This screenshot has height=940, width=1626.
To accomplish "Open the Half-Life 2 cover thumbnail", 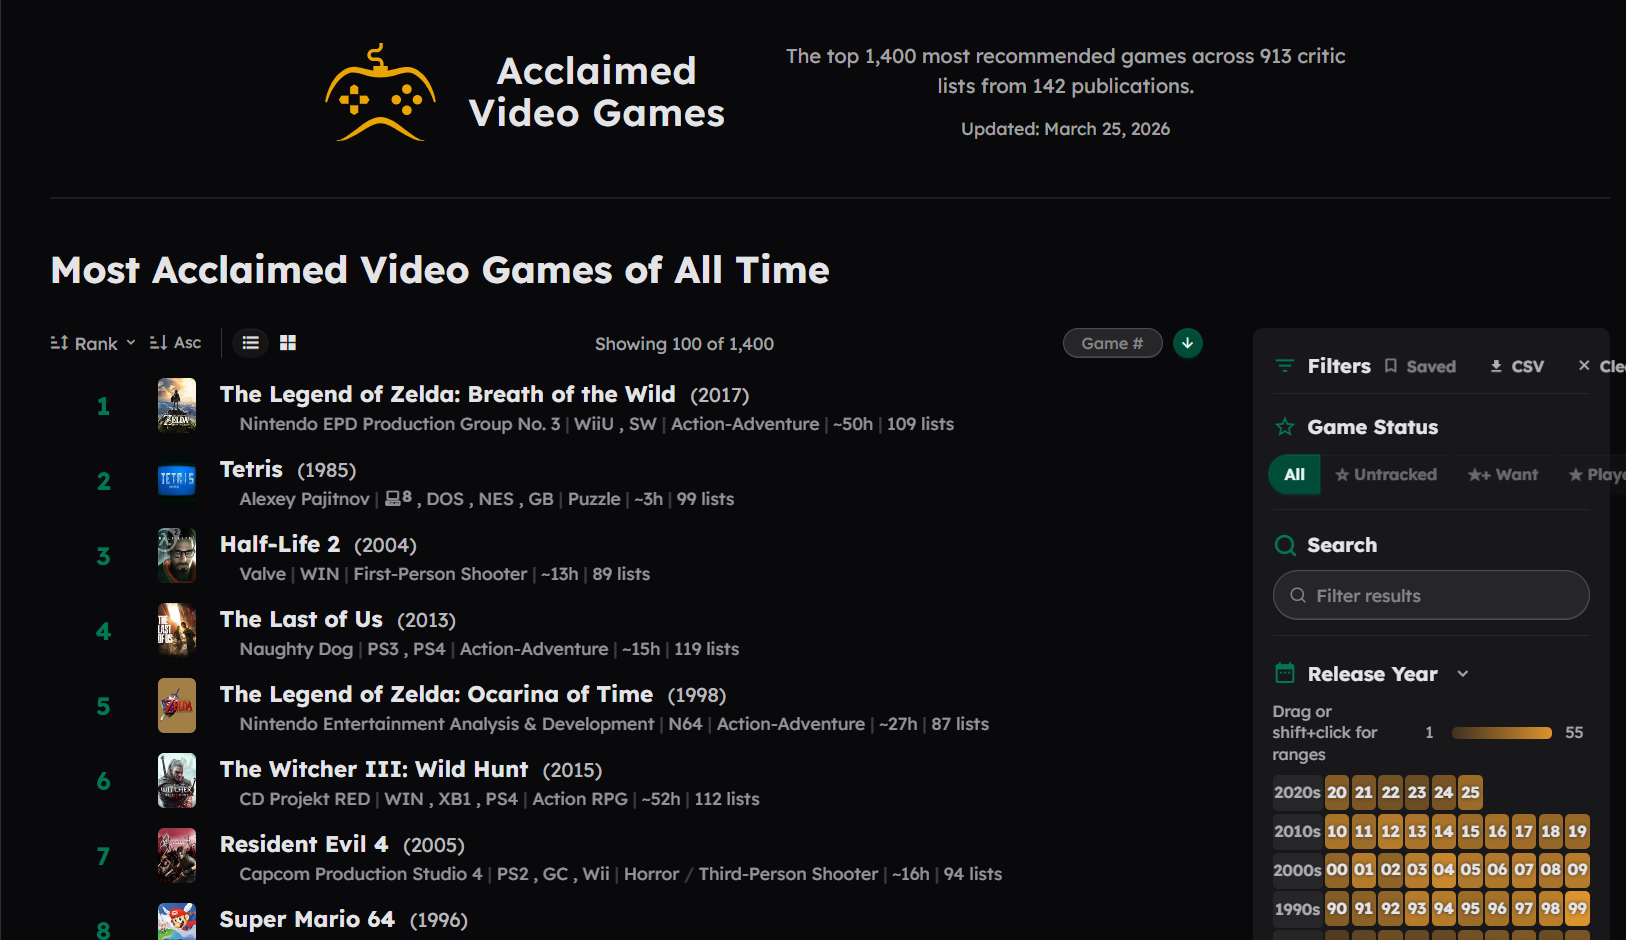I will pos(177,555).
